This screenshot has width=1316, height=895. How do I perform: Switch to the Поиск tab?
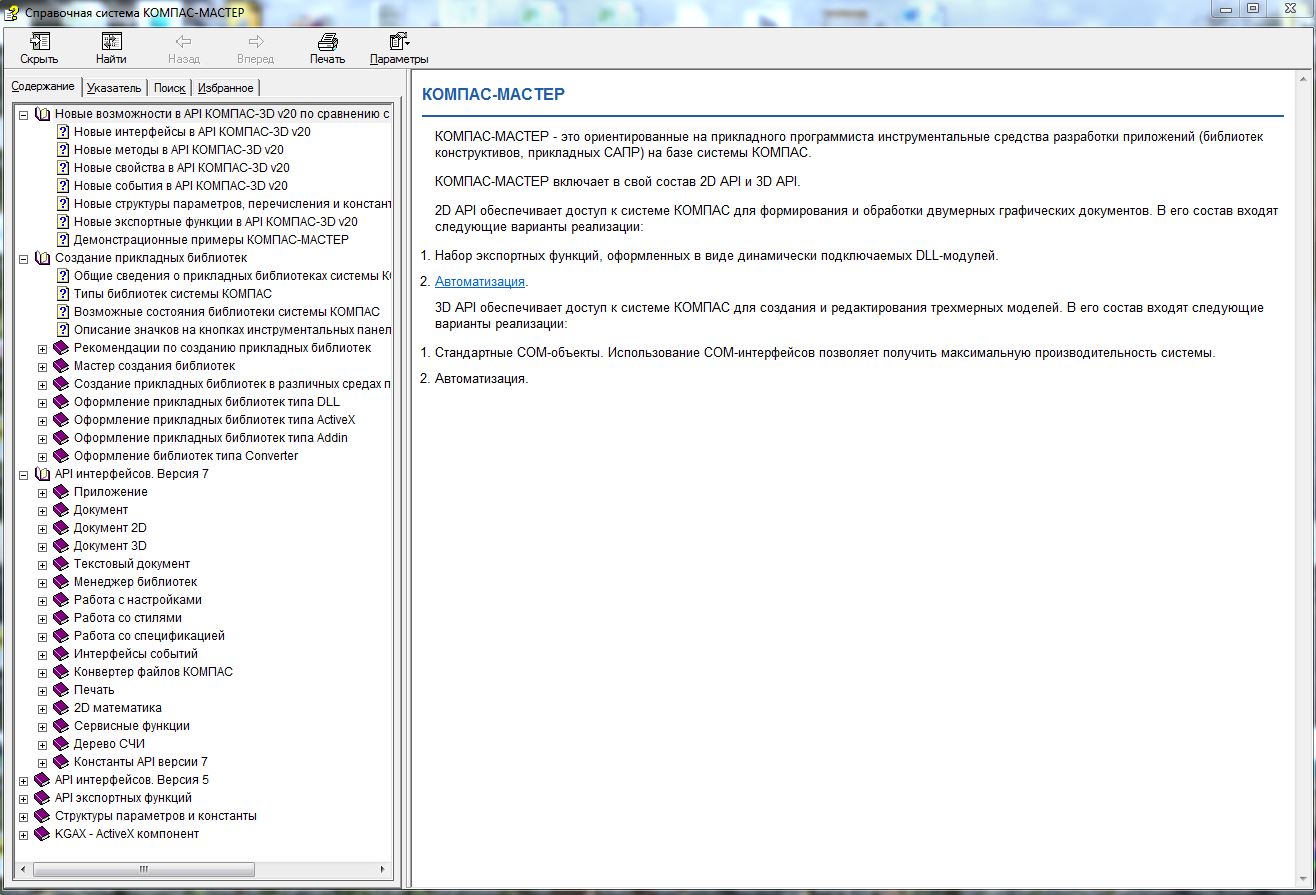click(x=169, y=88)
